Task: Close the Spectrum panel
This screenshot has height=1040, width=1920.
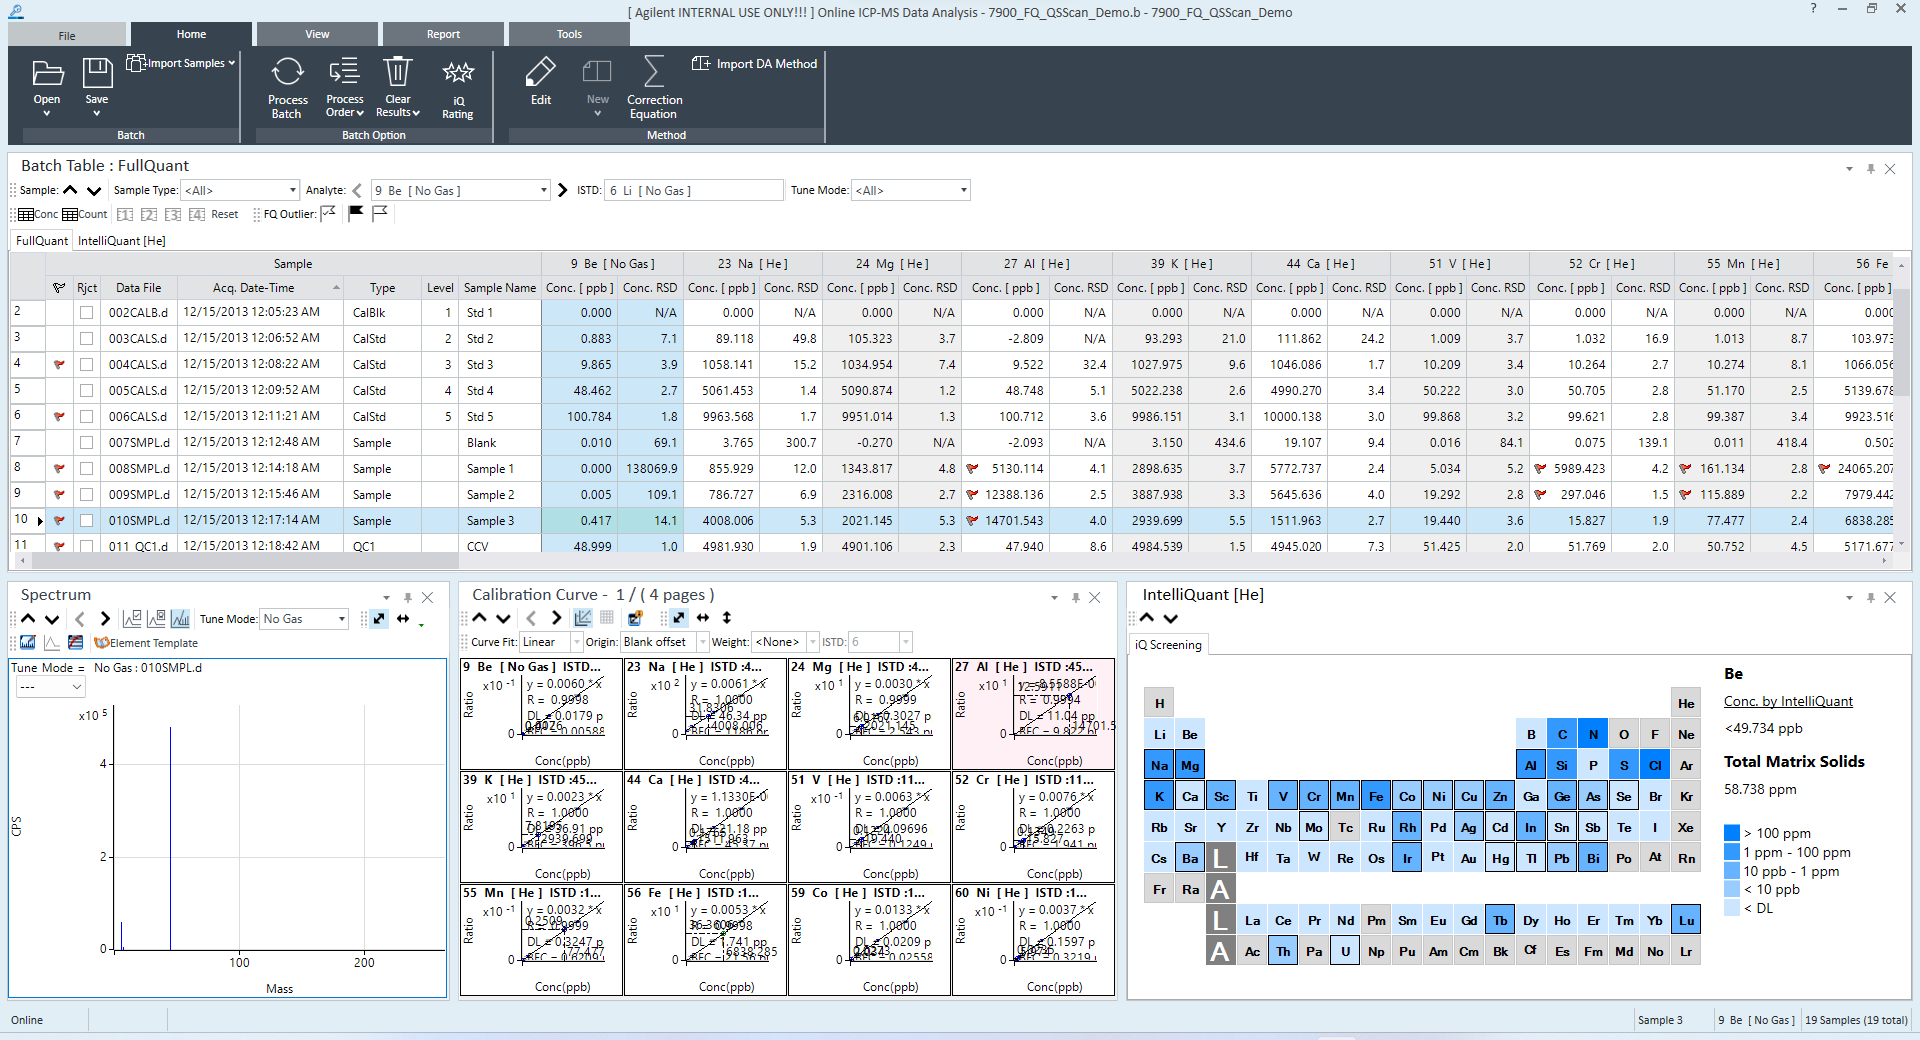Action: [x=428, y=597]
